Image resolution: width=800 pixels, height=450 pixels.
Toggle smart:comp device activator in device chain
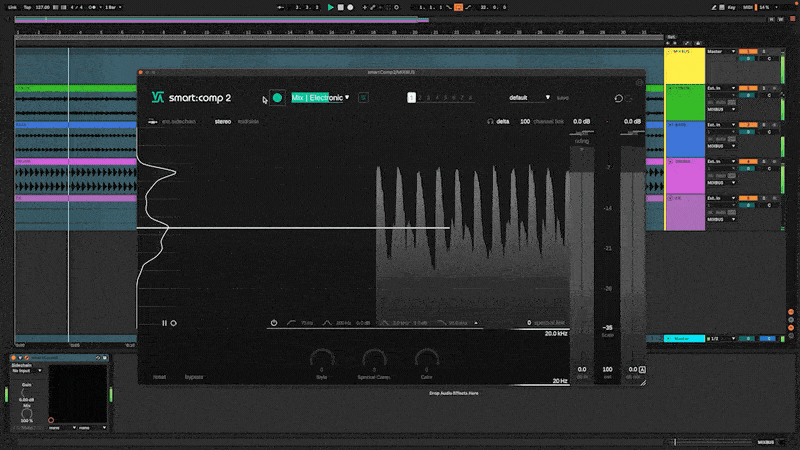[13, 358]
